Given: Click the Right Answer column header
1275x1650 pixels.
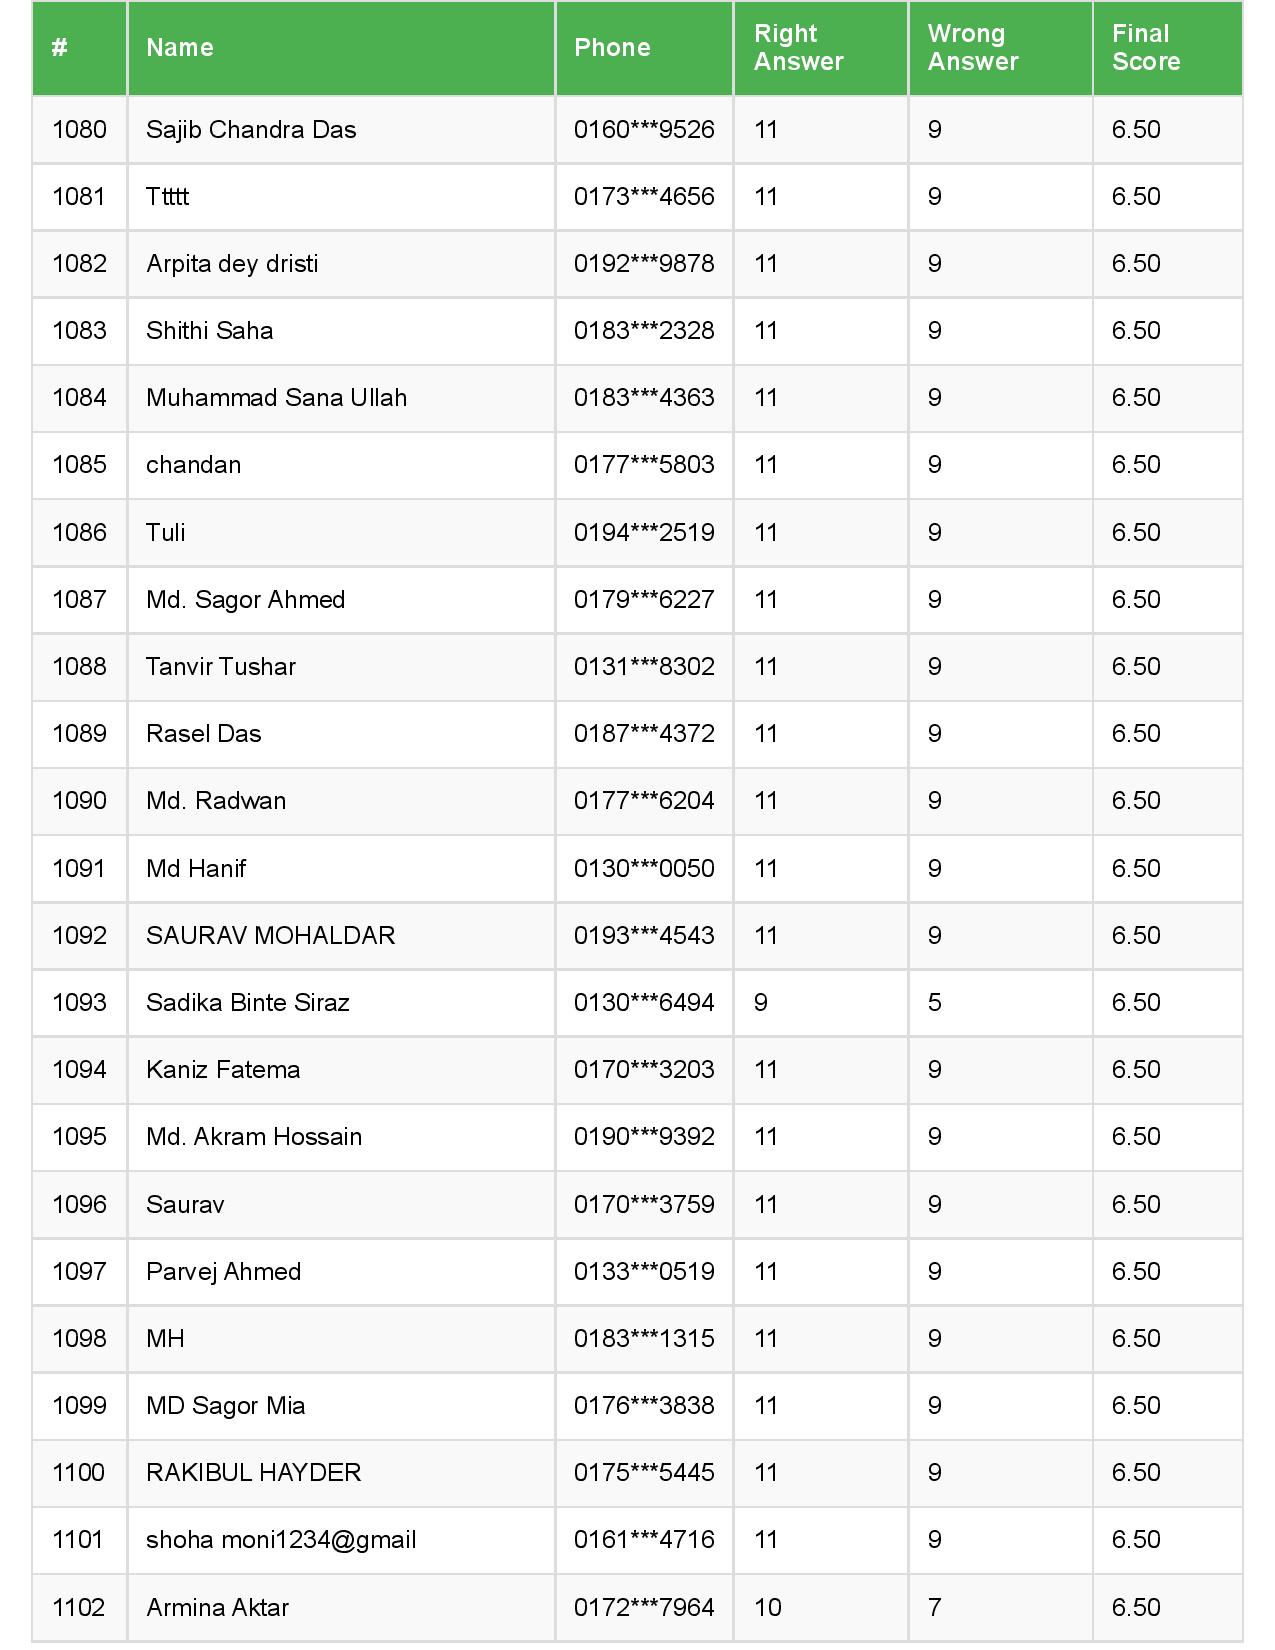Looking at the screenshot, I should click(x=798, y=48).
